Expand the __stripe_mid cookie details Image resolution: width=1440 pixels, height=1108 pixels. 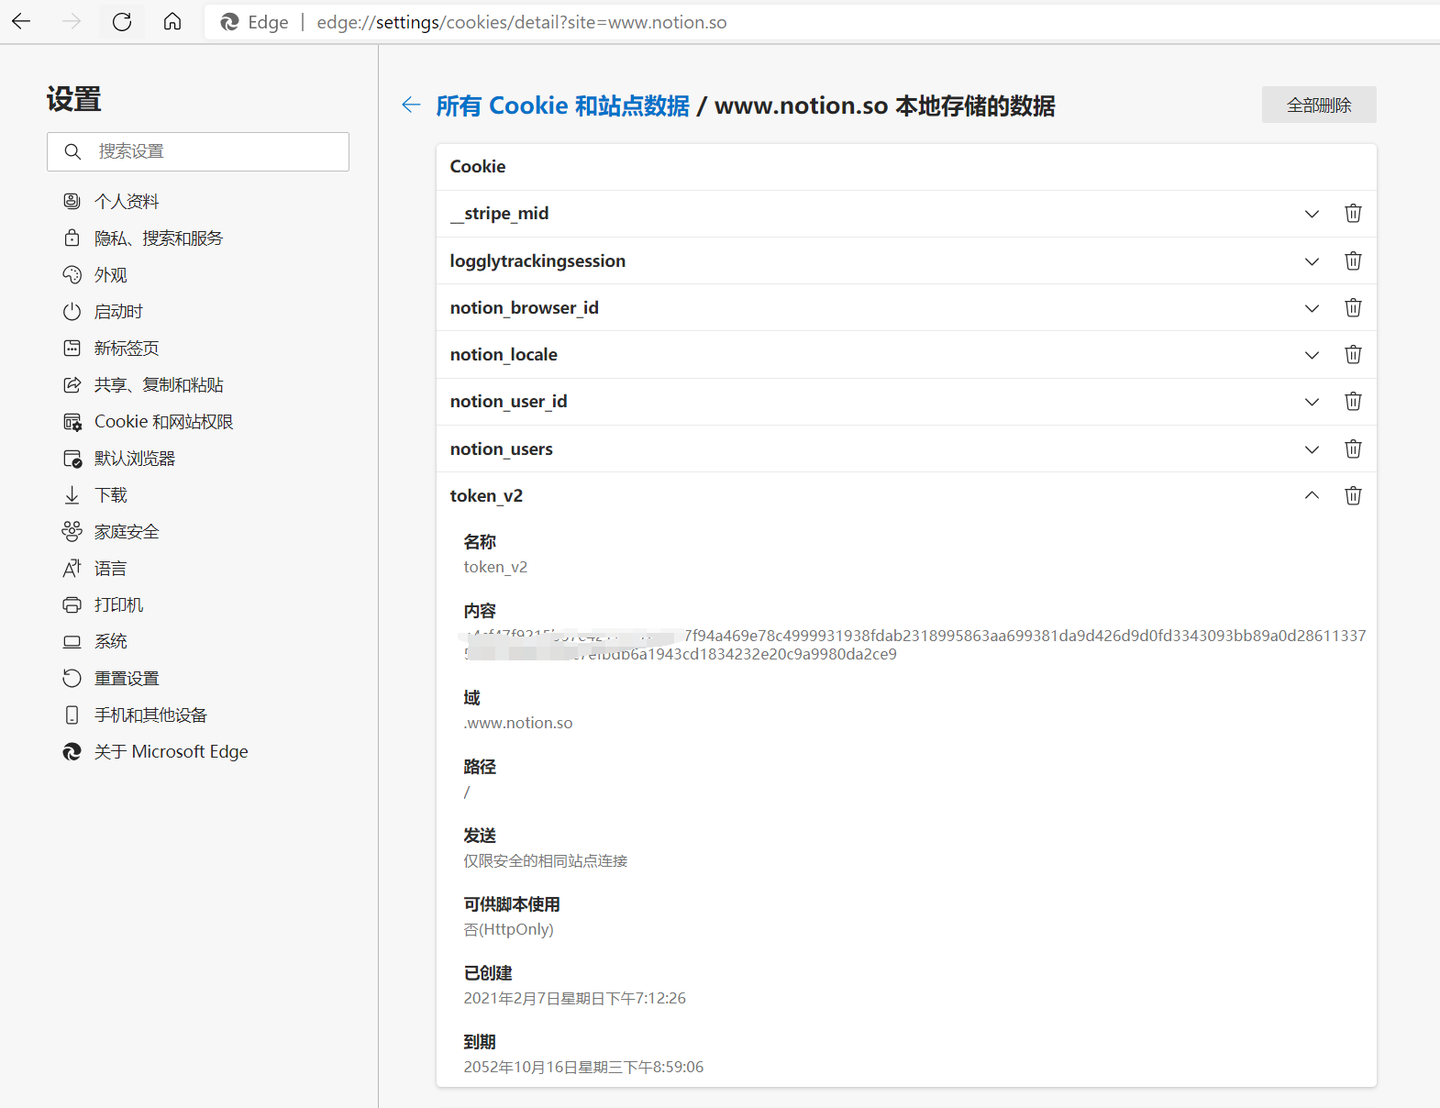pyautogui.click(x=1311, y=213)
